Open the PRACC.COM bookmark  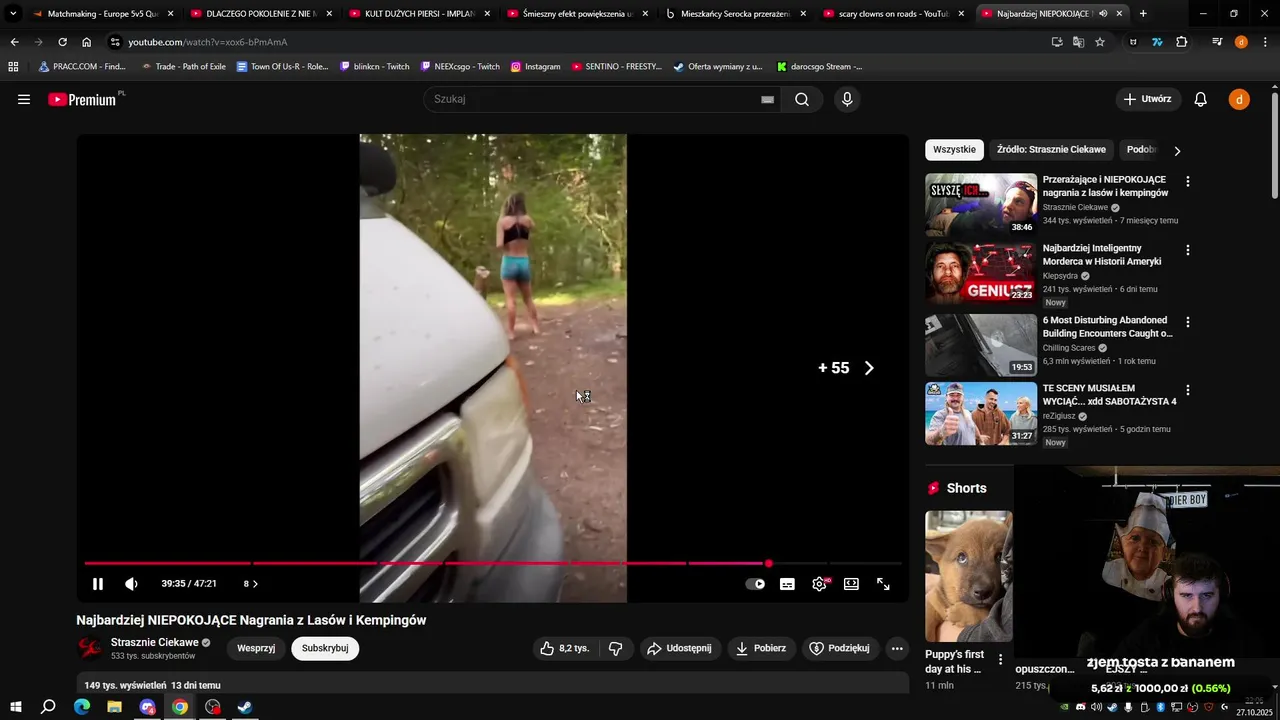[82, 67]
